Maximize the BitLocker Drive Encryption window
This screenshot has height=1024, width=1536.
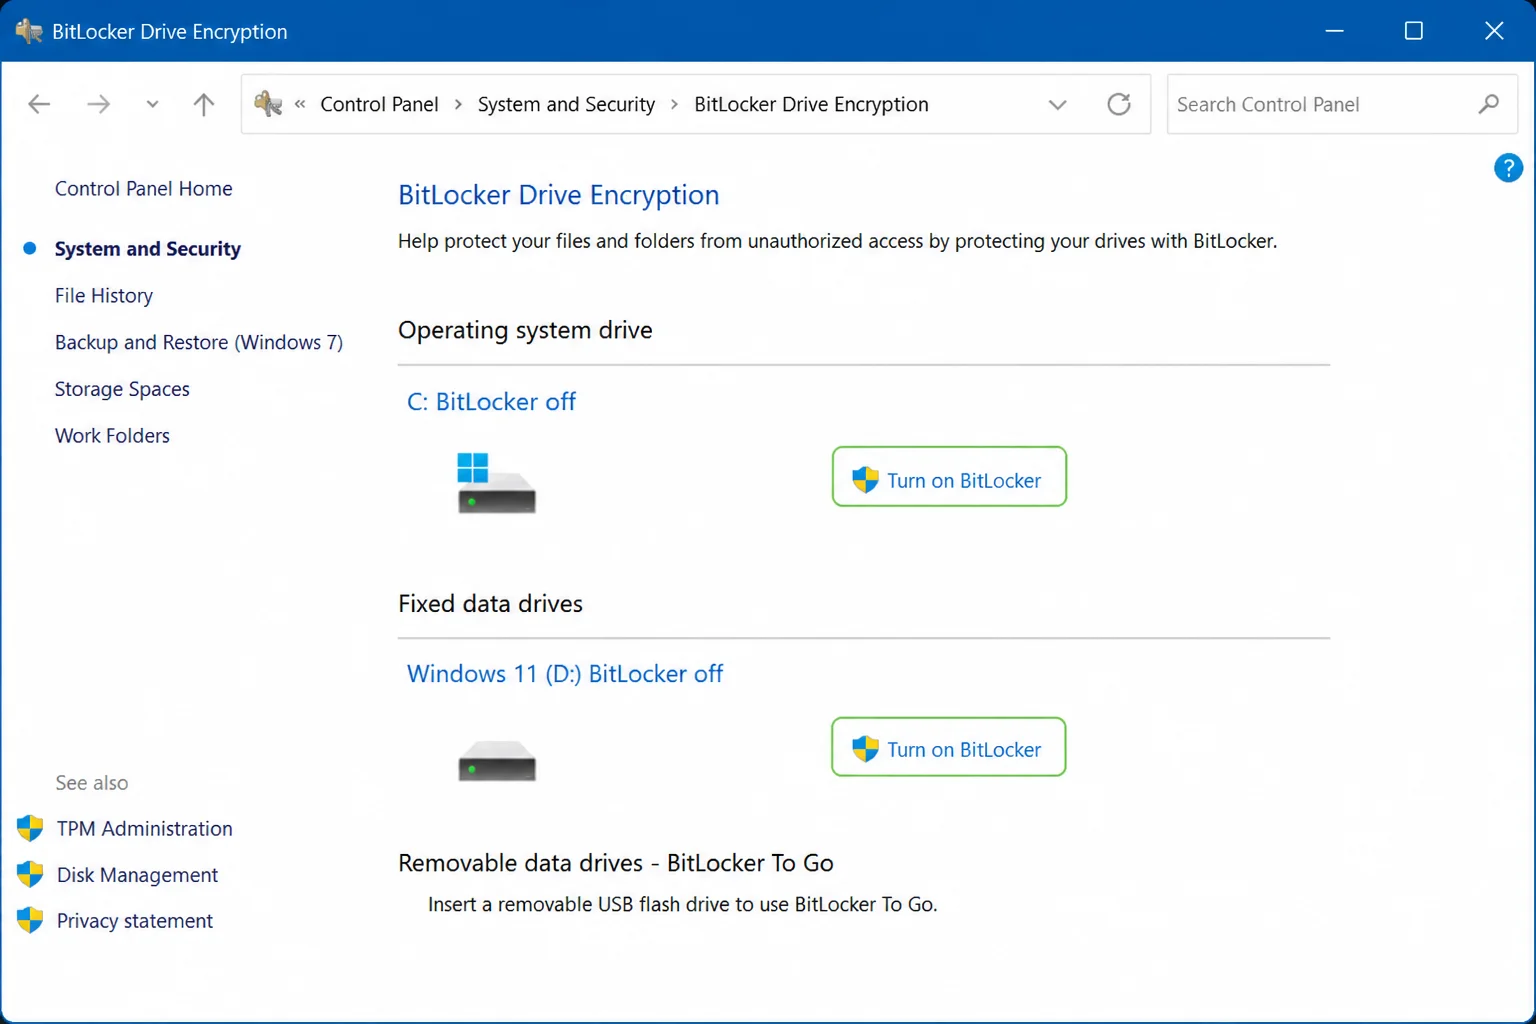click(1414, 31)
